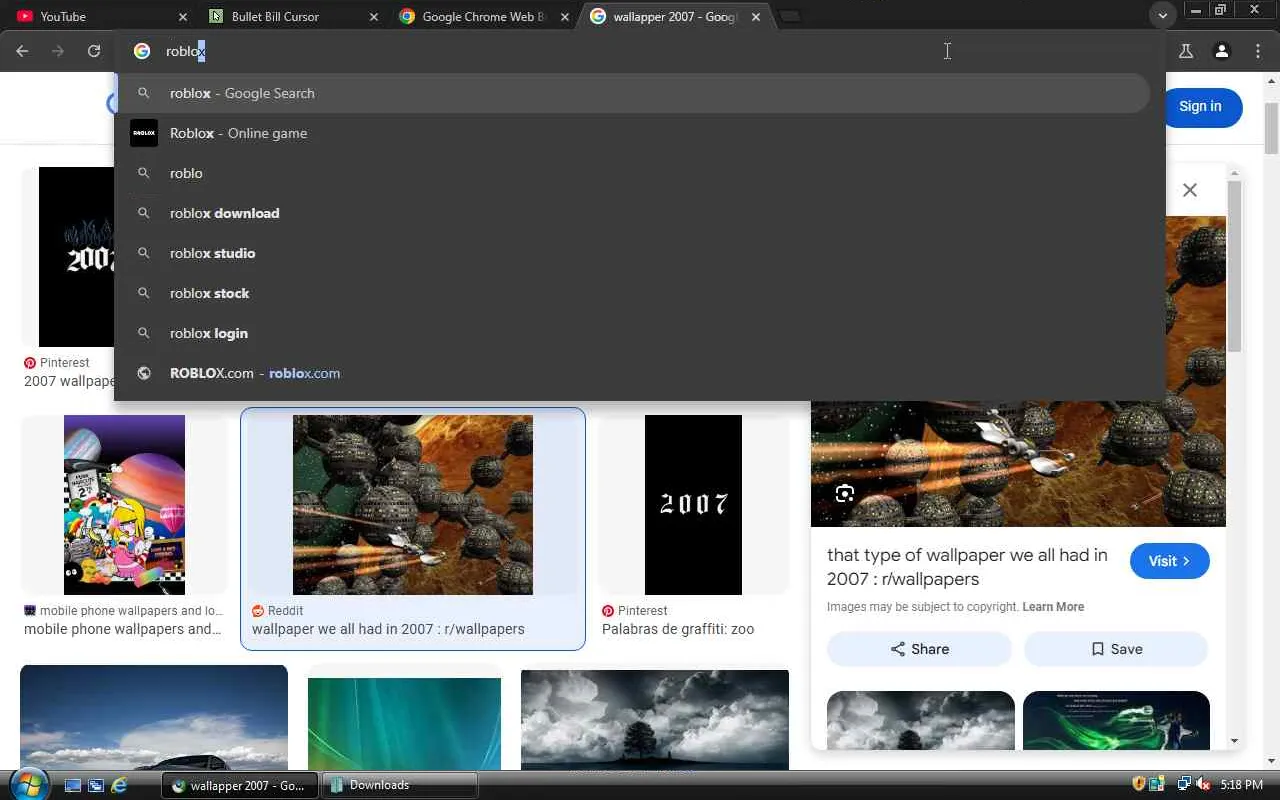
Task: Click the 5:18 PM taskbar clock
Action: pyautogui.click(x=1242, y=785)
